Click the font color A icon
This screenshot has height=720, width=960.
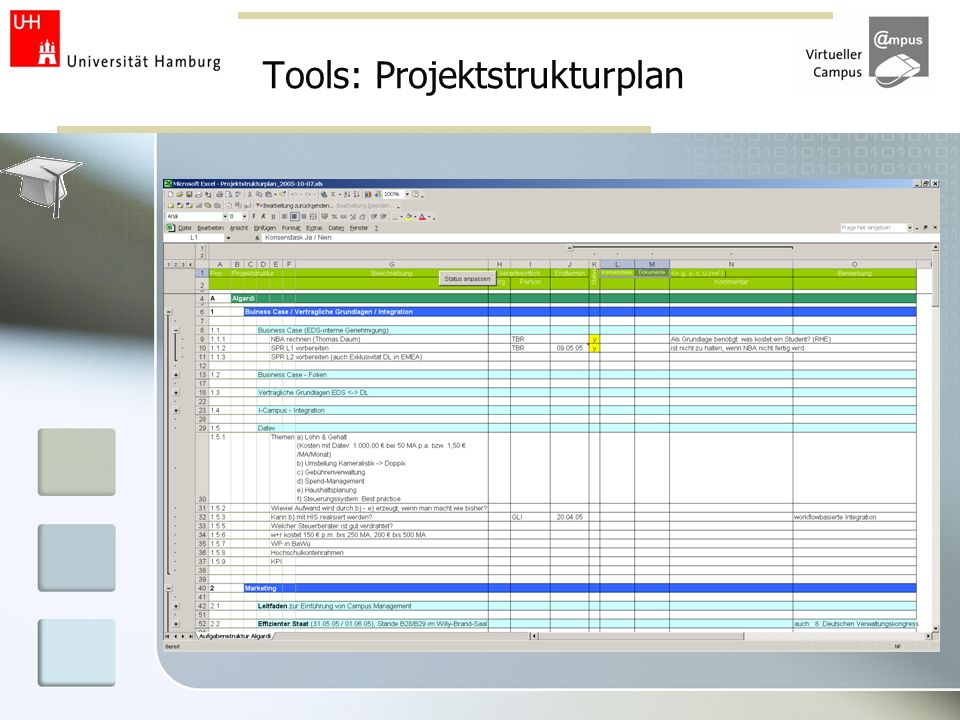422,217
